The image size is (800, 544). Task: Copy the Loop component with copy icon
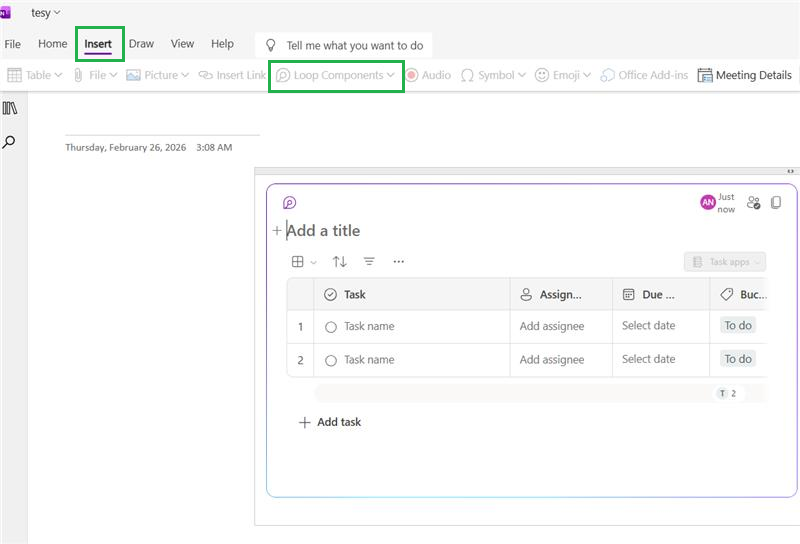776,203
